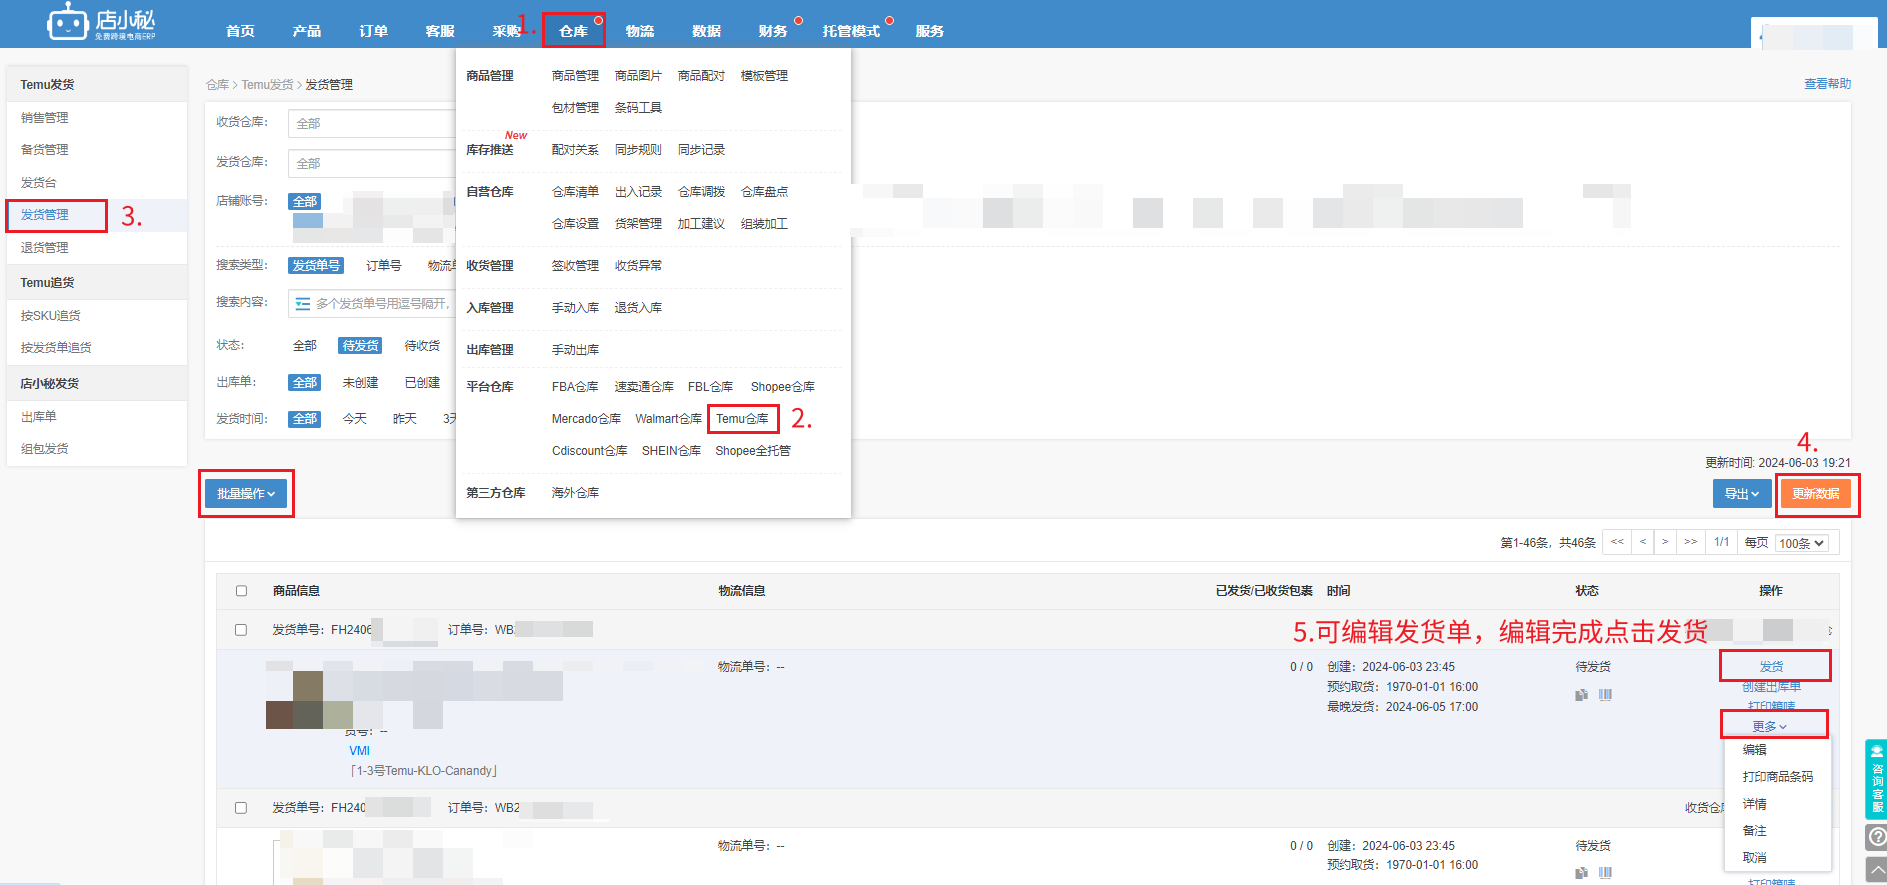Select 全部 in the 状态 filter row
Image resolution: width=1887 pixels, height=885 pixels.
click(x=305, y=346)
